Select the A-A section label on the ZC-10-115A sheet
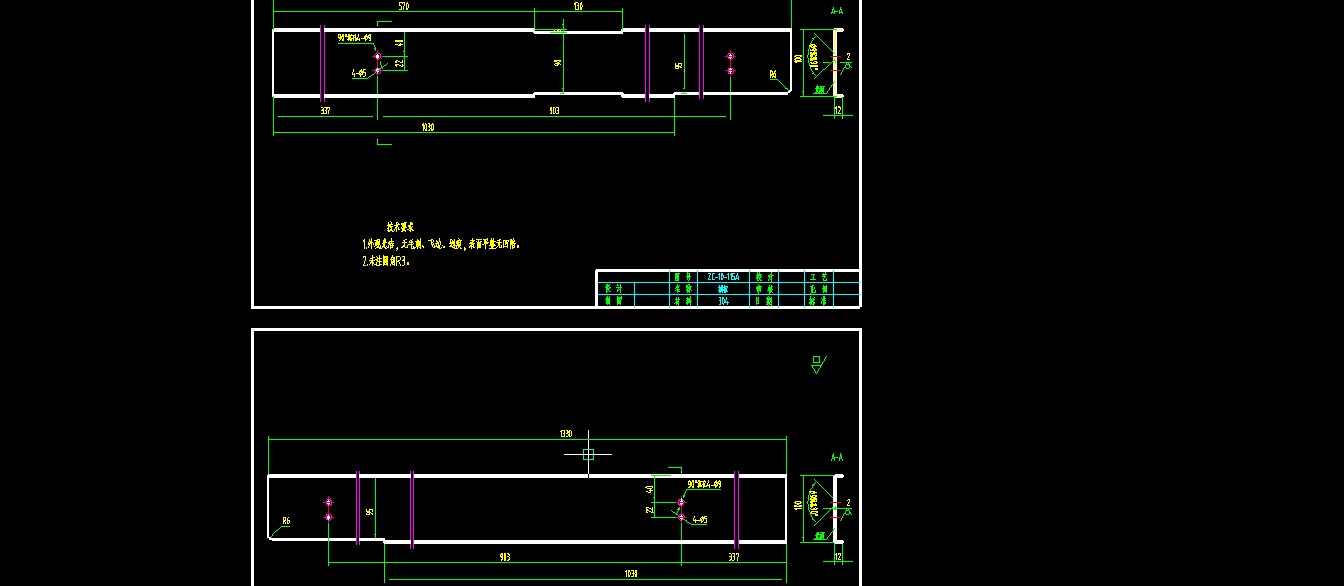Screen dimensions: 1344x586 coord(836,11)
